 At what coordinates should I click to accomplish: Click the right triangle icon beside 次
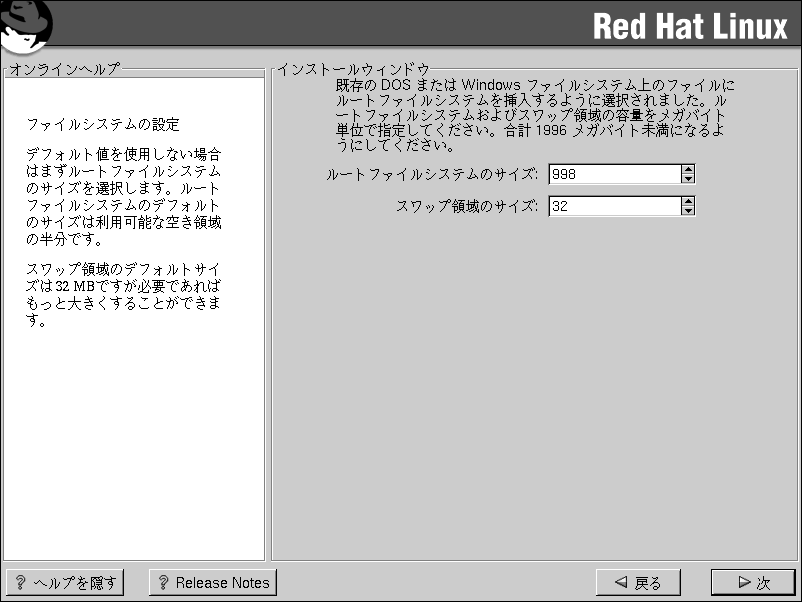pyautogui.click(x=743, y=583)
